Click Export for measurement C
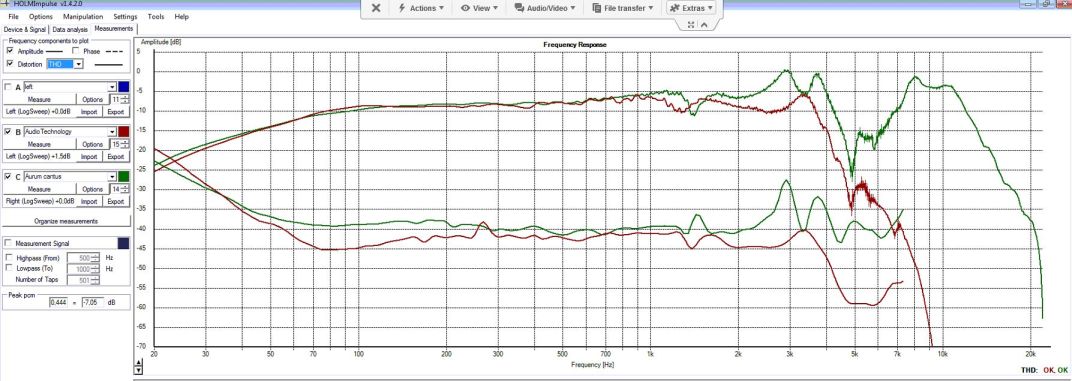Screen dimensions: 1072x381 pos(116,201)
